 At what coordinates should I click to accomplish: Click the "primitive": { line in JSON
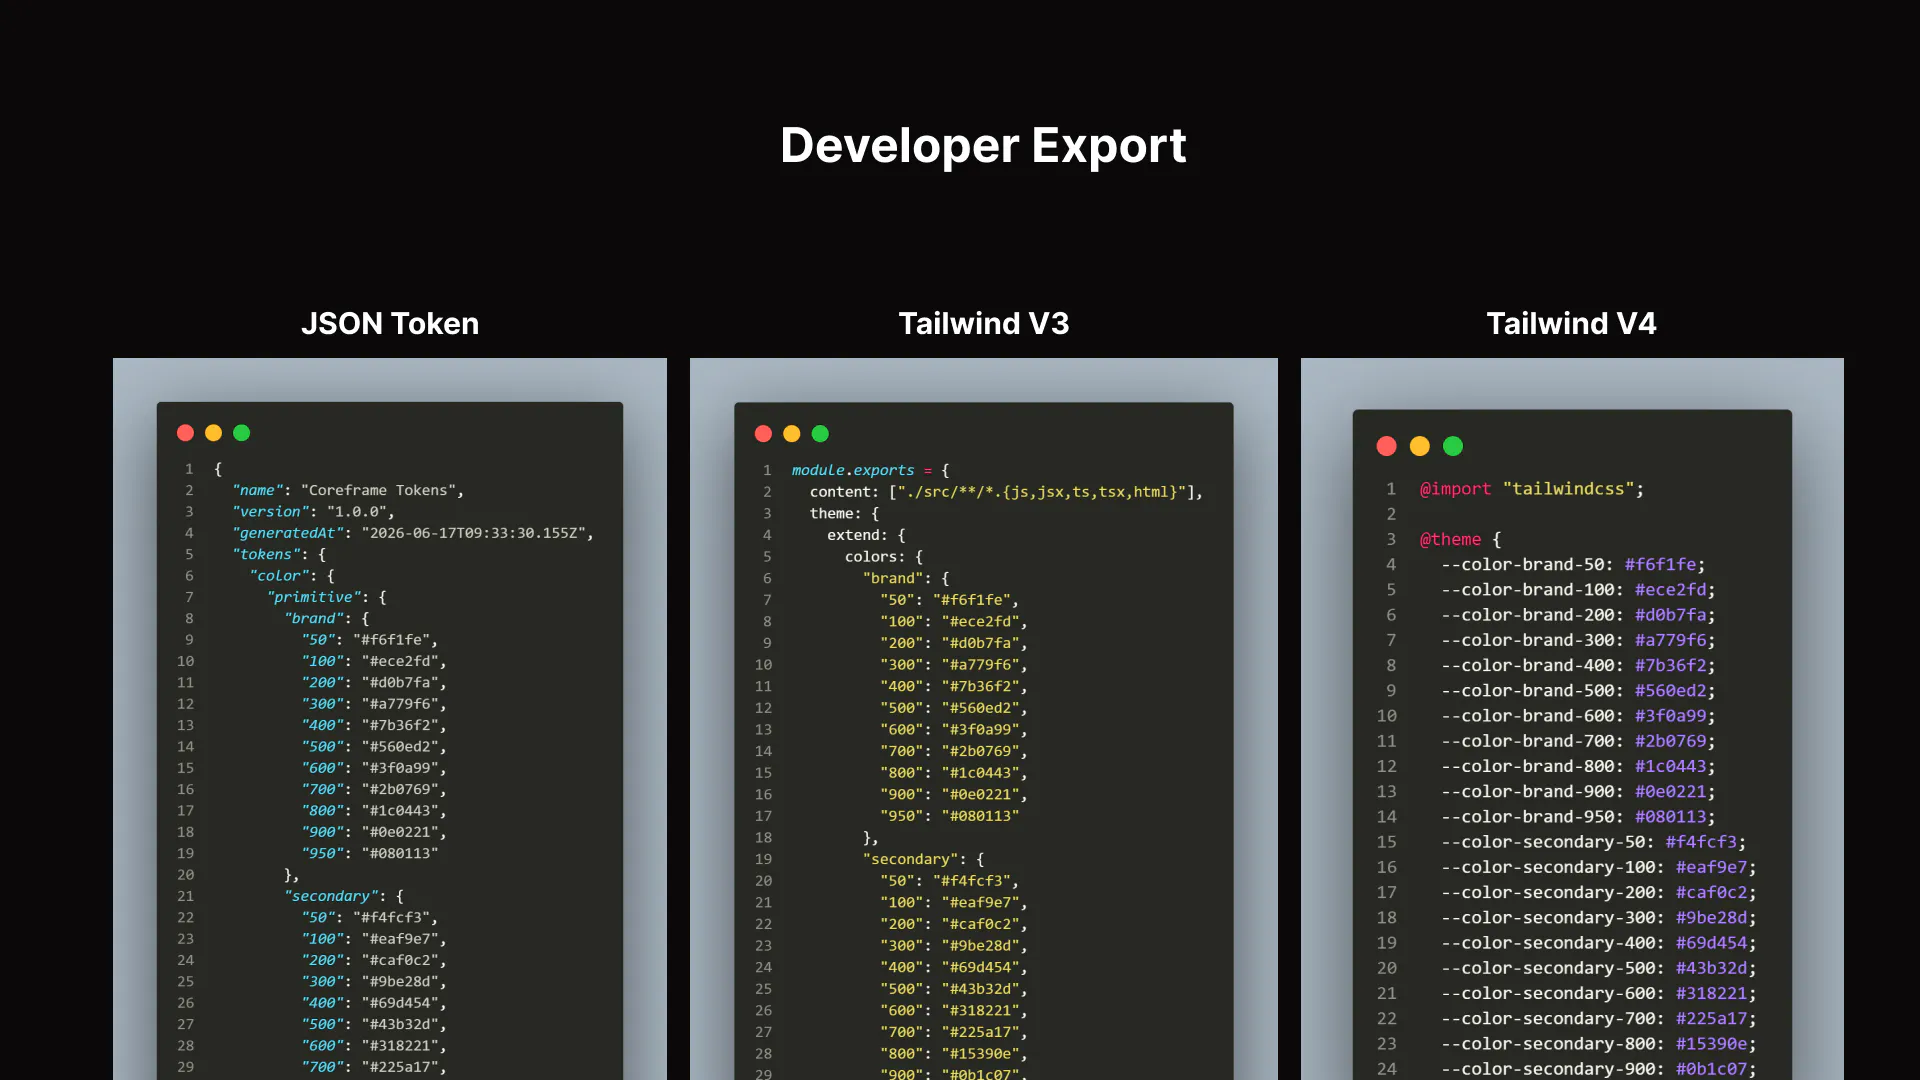point(327,597)
